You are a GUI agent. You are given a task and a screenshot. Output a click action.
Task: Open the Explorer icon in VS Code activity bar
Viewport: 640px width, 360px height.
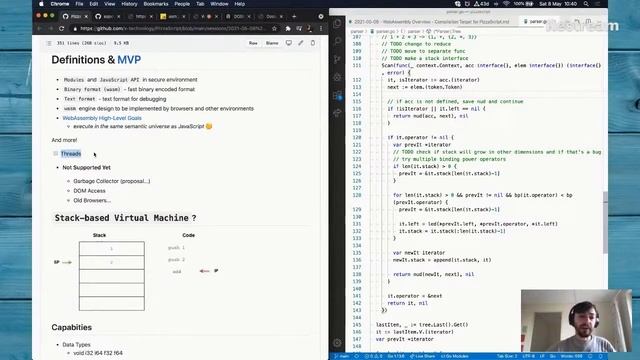(x=337, y=24)
